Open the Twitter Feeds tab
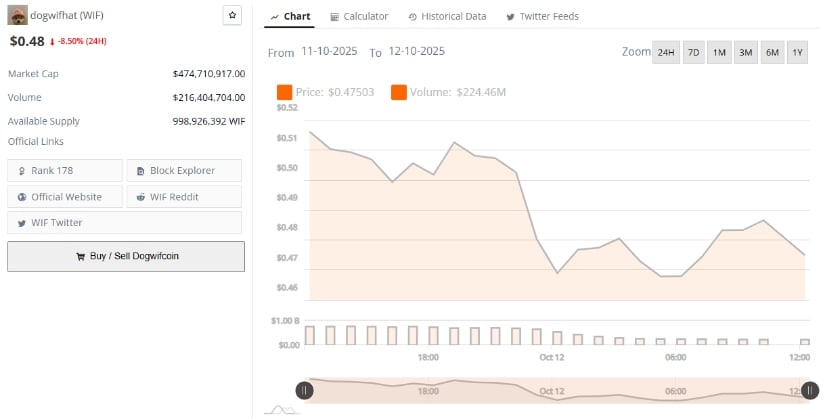The image size is (825, 419). 542,17
